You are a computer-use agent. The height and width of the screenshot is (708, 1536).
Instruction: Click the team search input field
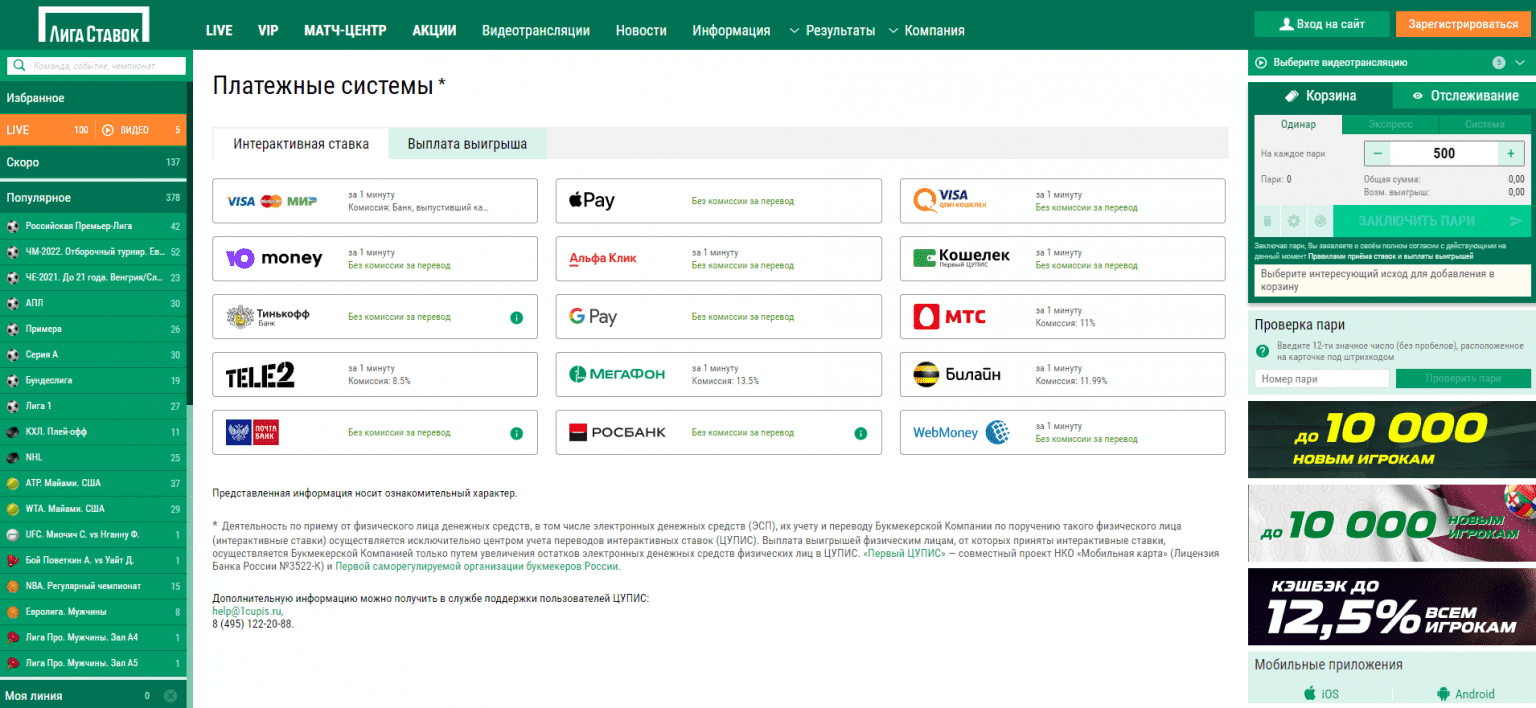[97, 66]
